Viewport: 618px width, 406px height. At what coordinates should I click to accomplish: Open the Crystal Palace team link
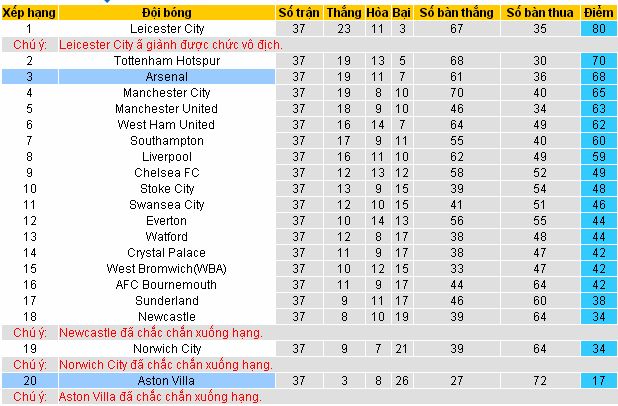click(x=166, y=253)
